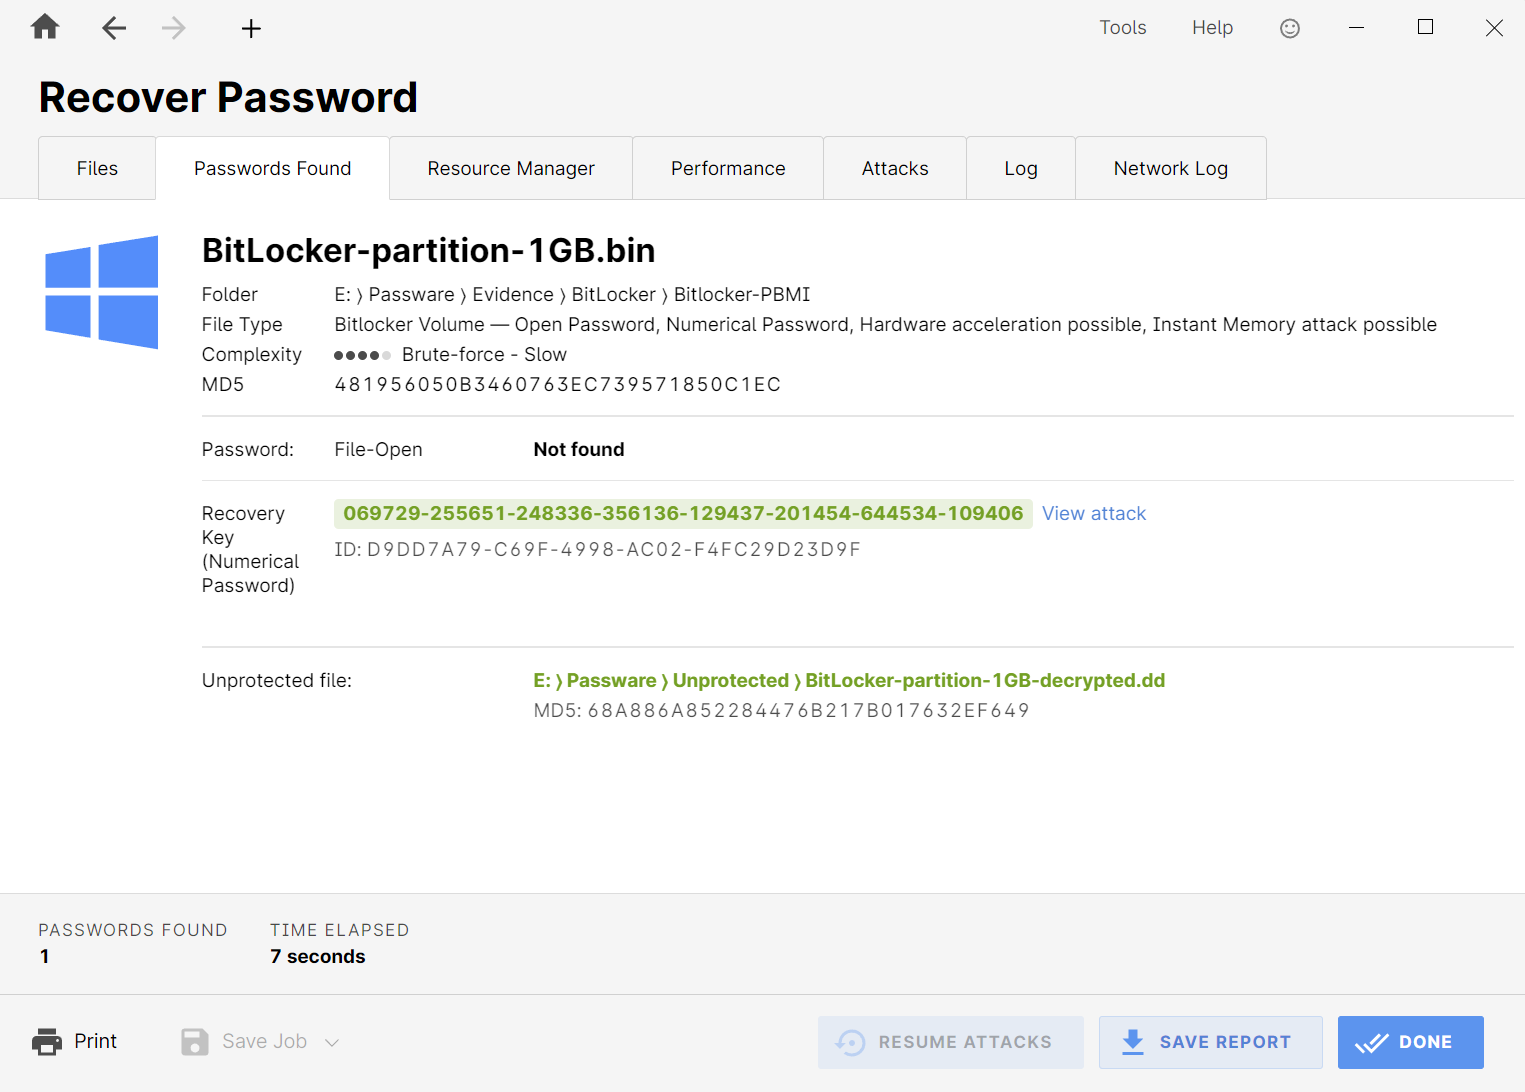Go to the Home screen icon

45,27
